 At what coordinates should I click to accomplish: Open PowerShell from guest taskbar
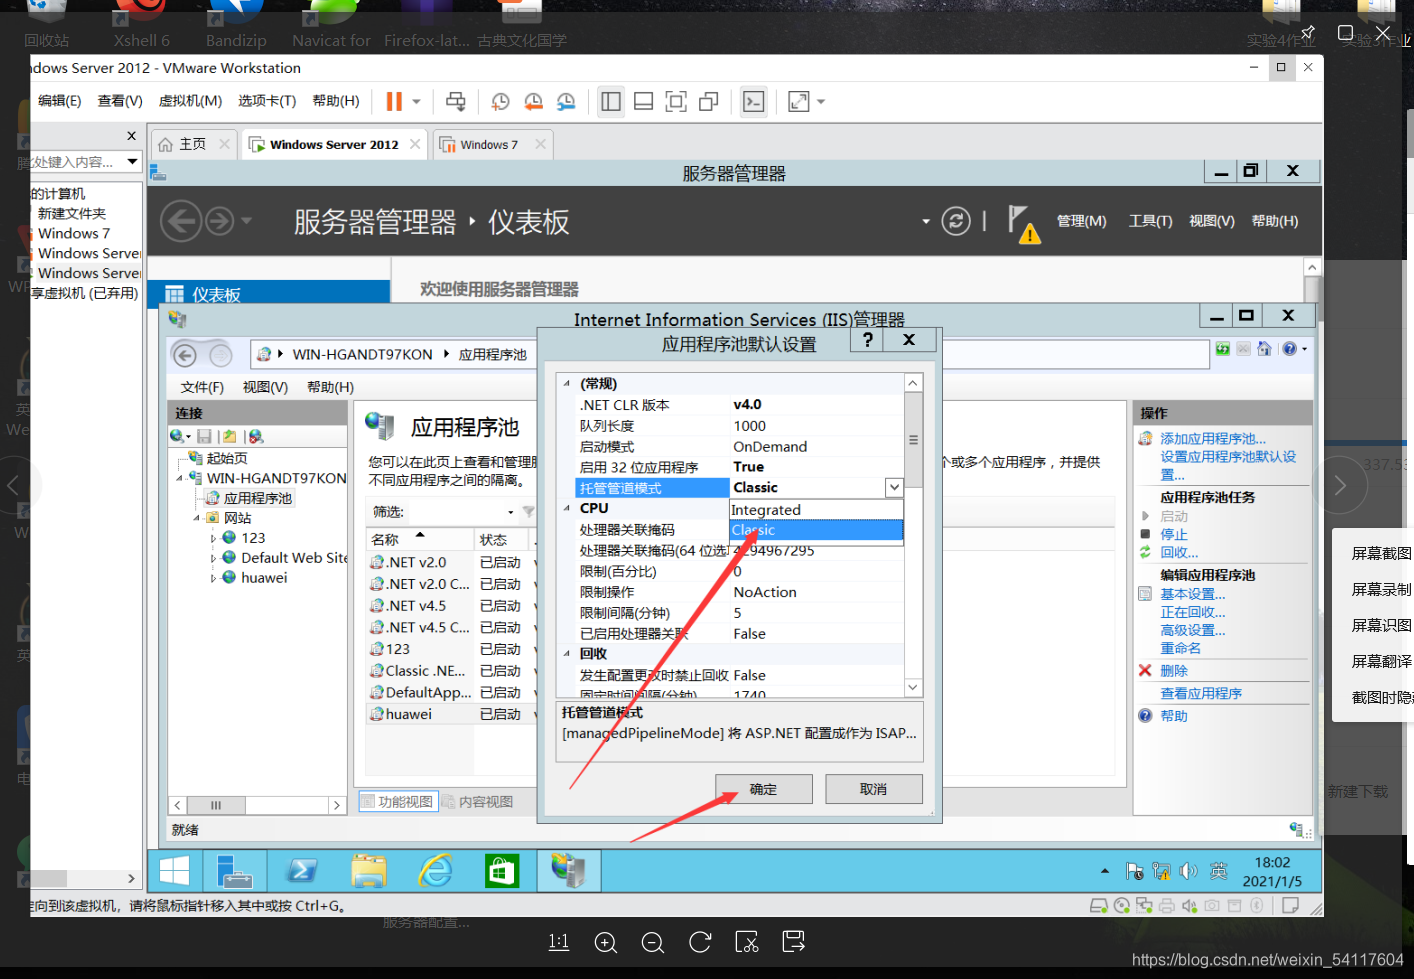click(x=302, y=871)
